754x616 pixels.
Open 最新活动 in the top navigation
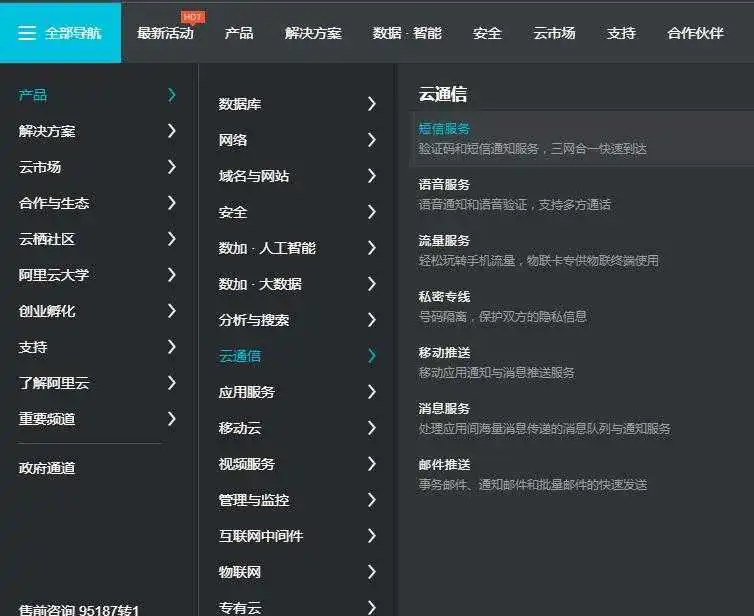pos(165,33)
